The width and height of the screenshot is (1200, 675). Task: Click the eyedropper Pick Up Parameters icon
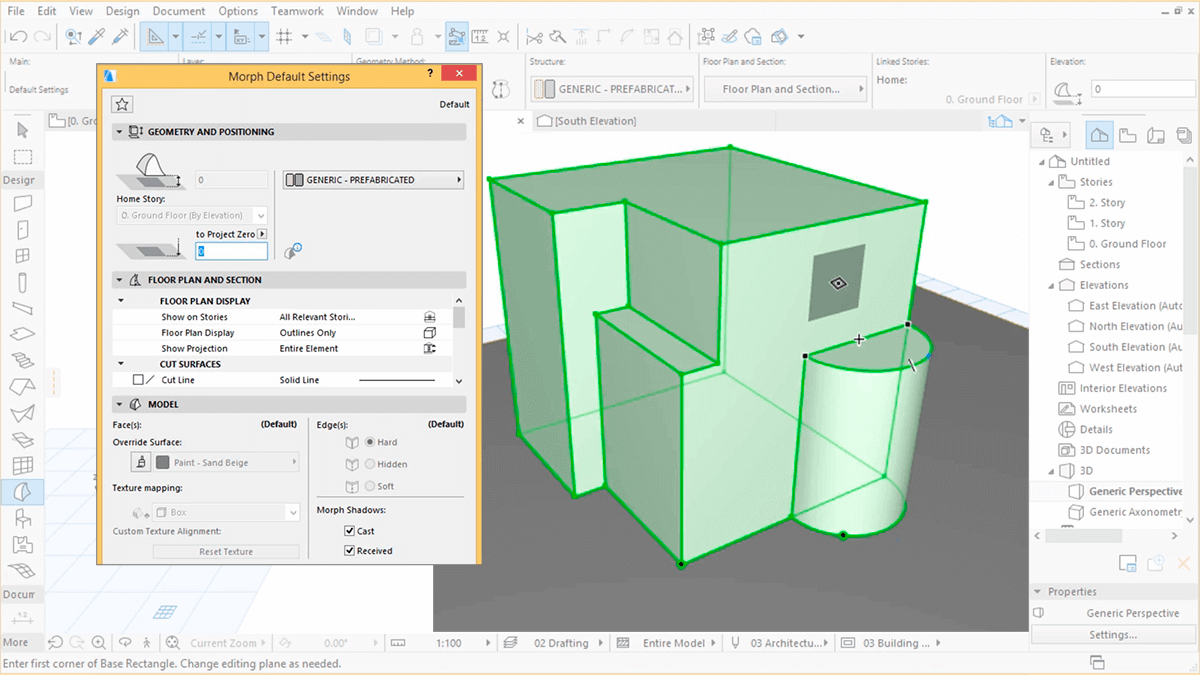[x=97, y=37]
